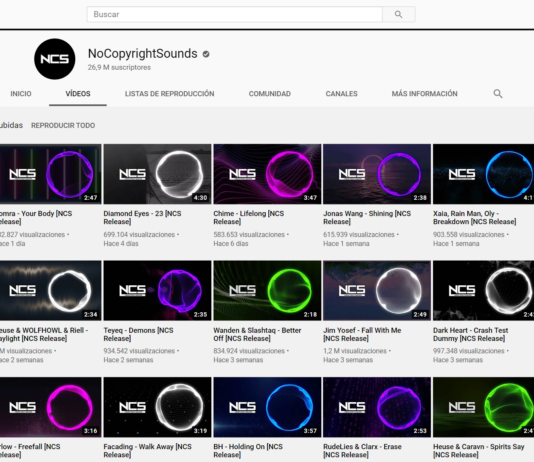Click the 834.924 visualizaciones text
This screenshot has width=534, height=462.
click(249, 351)
